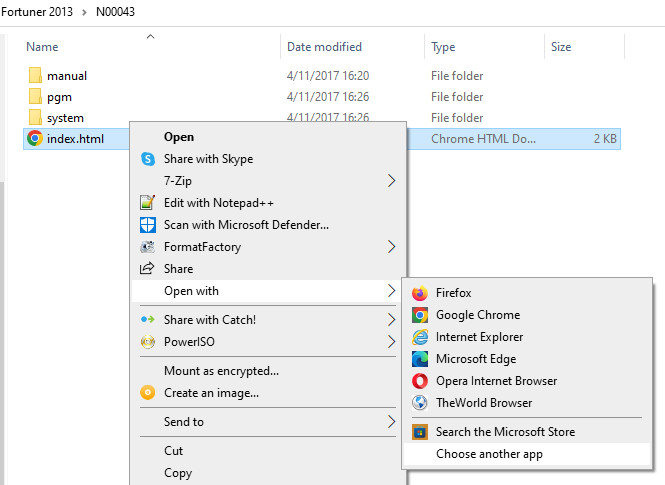Screen dimensions: 665x485
Task: Click the Notepad++ icon in context menu
Action: (148, 203)
